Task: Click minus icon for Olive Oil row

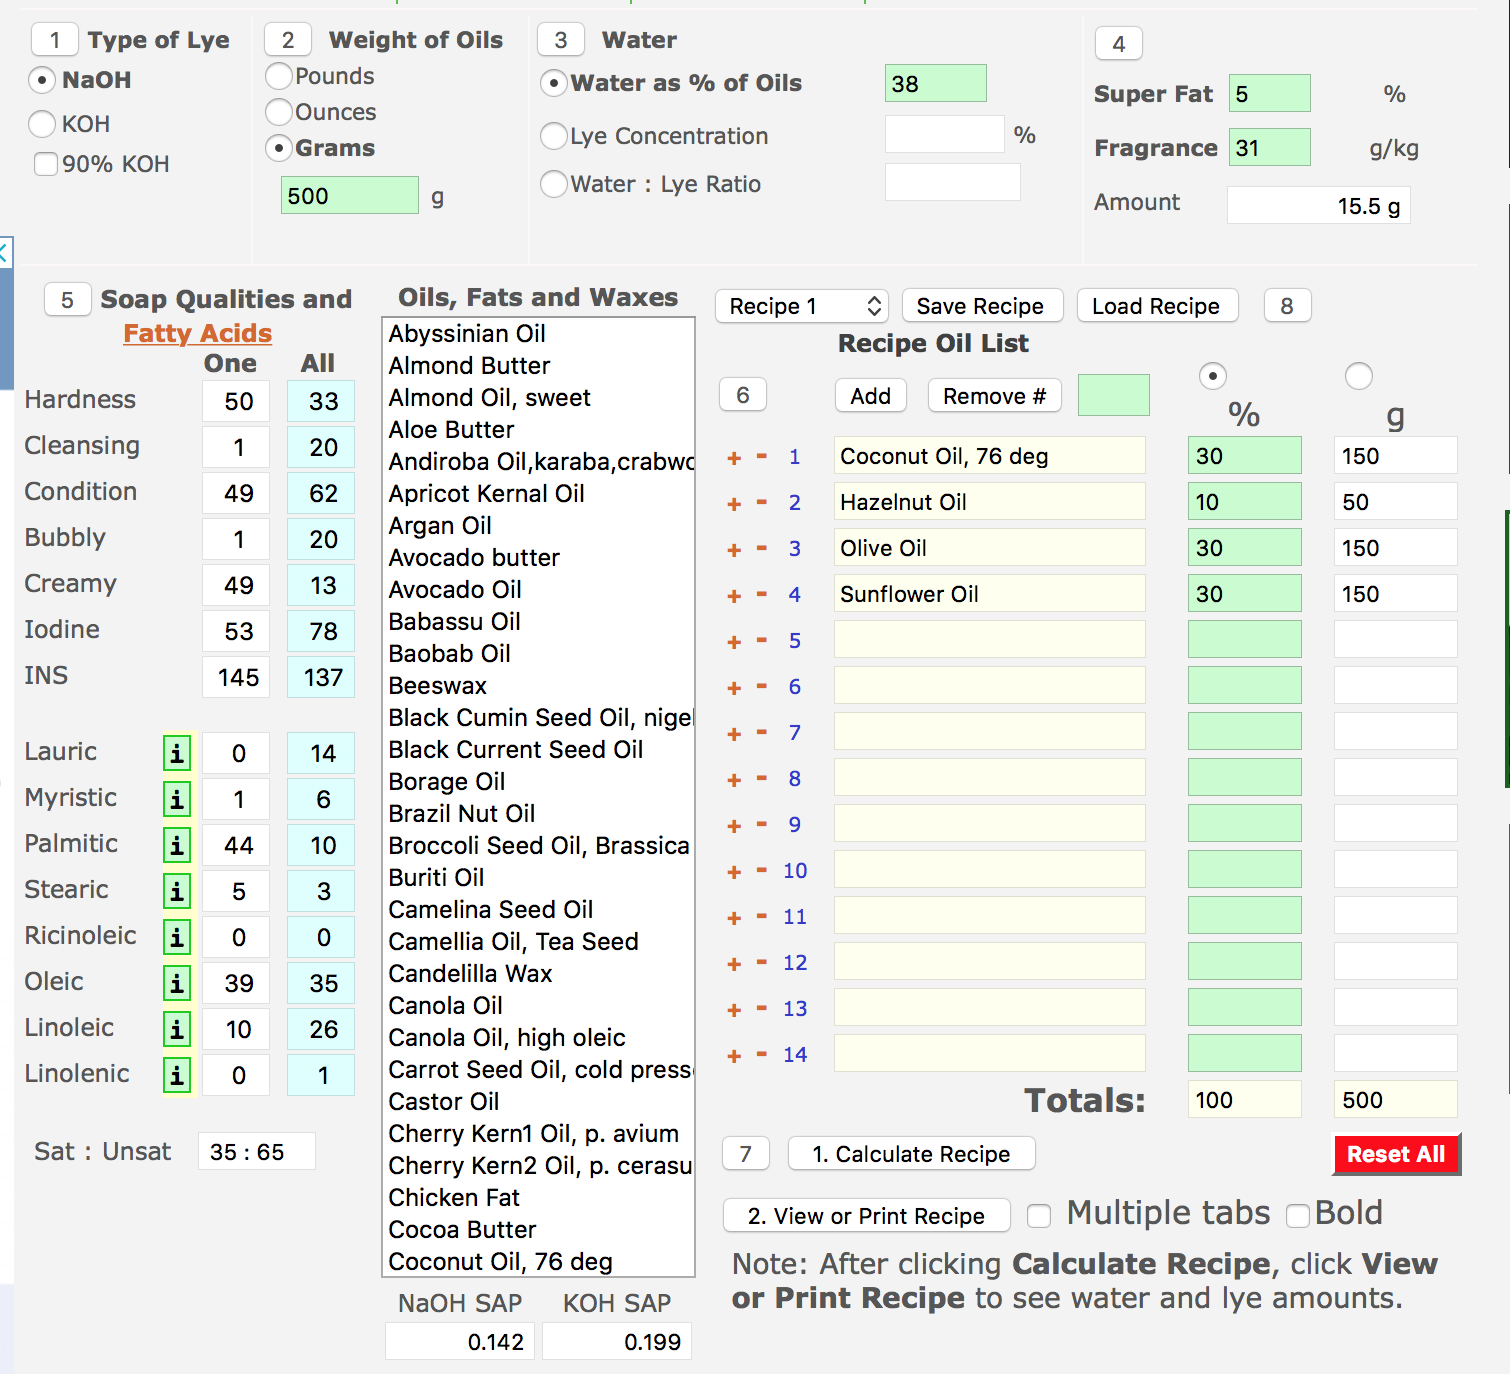Action: point(762,548)
